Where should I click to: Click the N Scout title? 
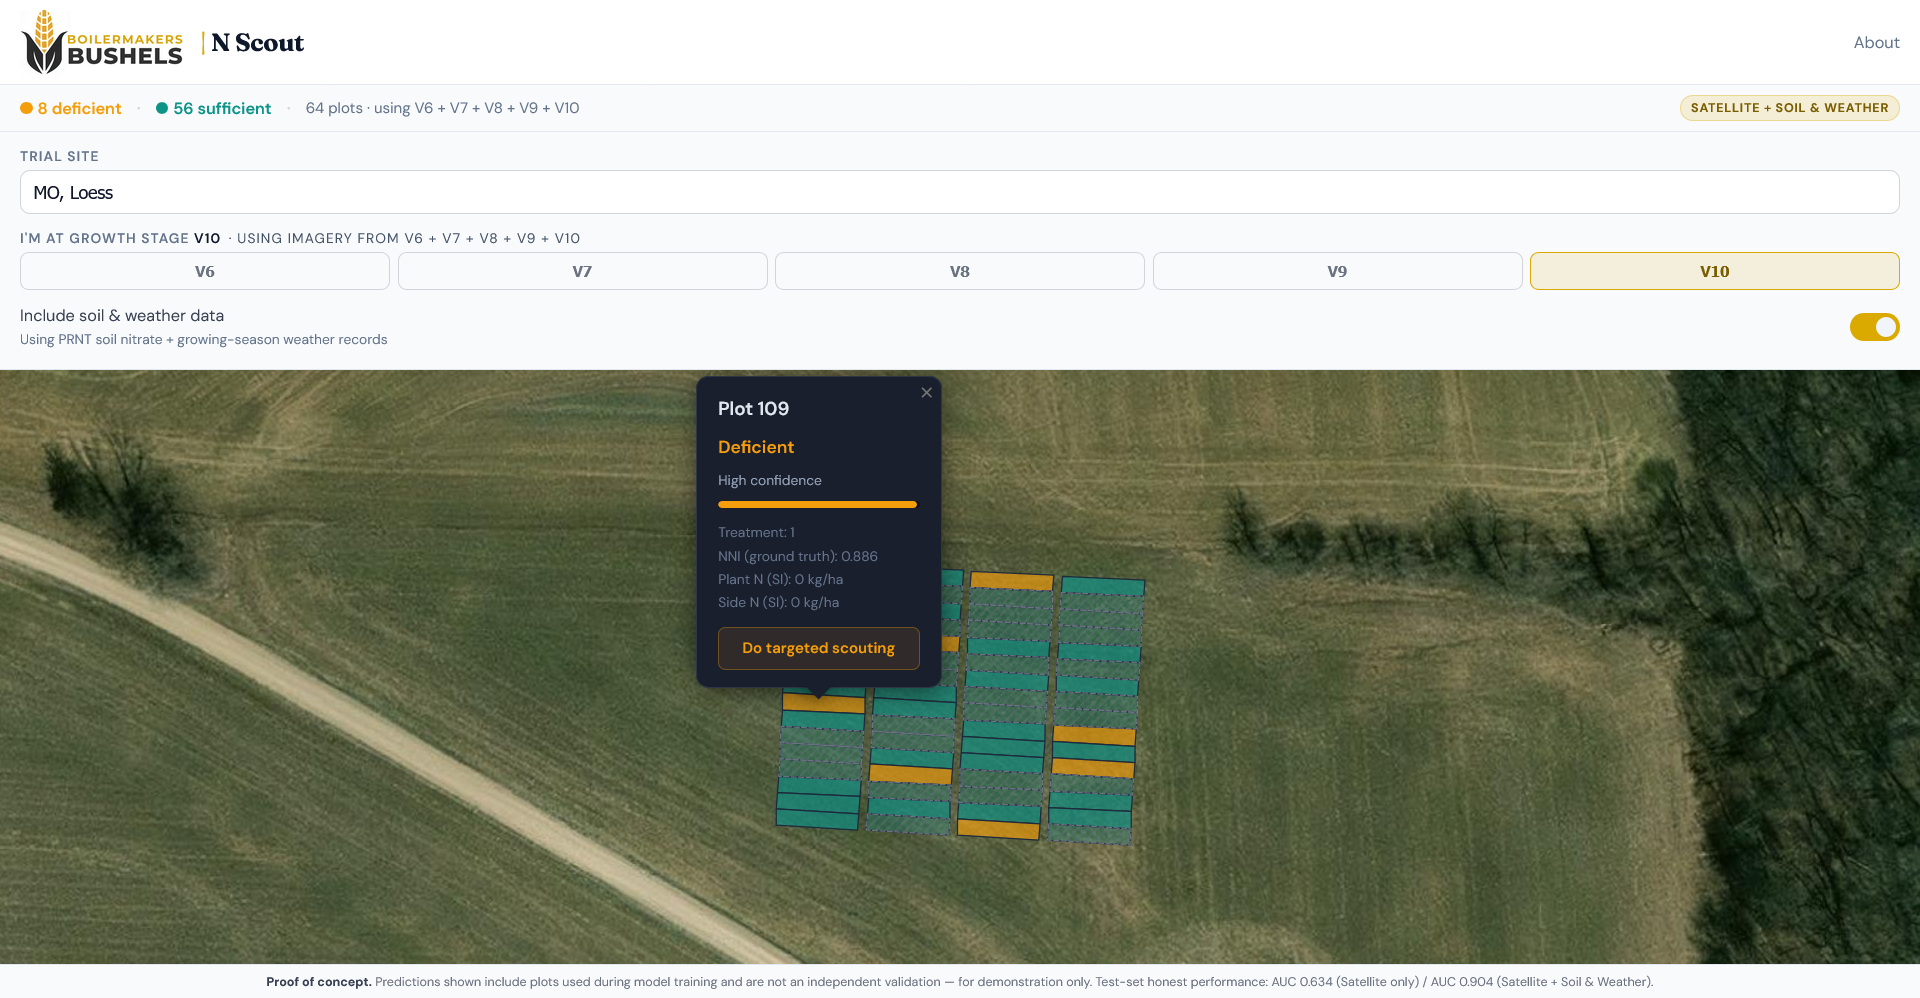257,43
